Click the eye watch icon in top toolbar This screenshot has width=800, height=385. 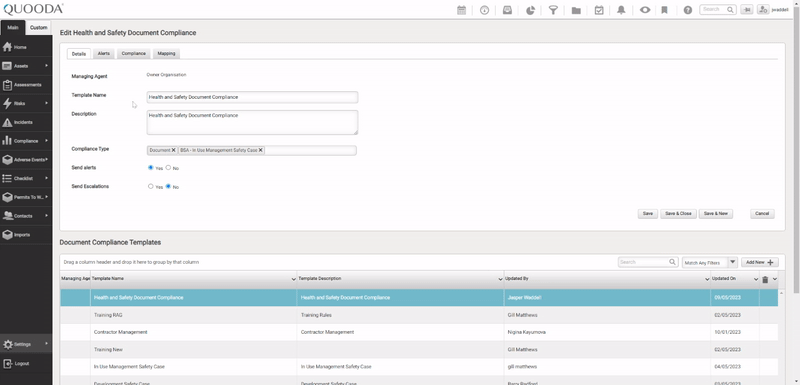pos(645,10)
